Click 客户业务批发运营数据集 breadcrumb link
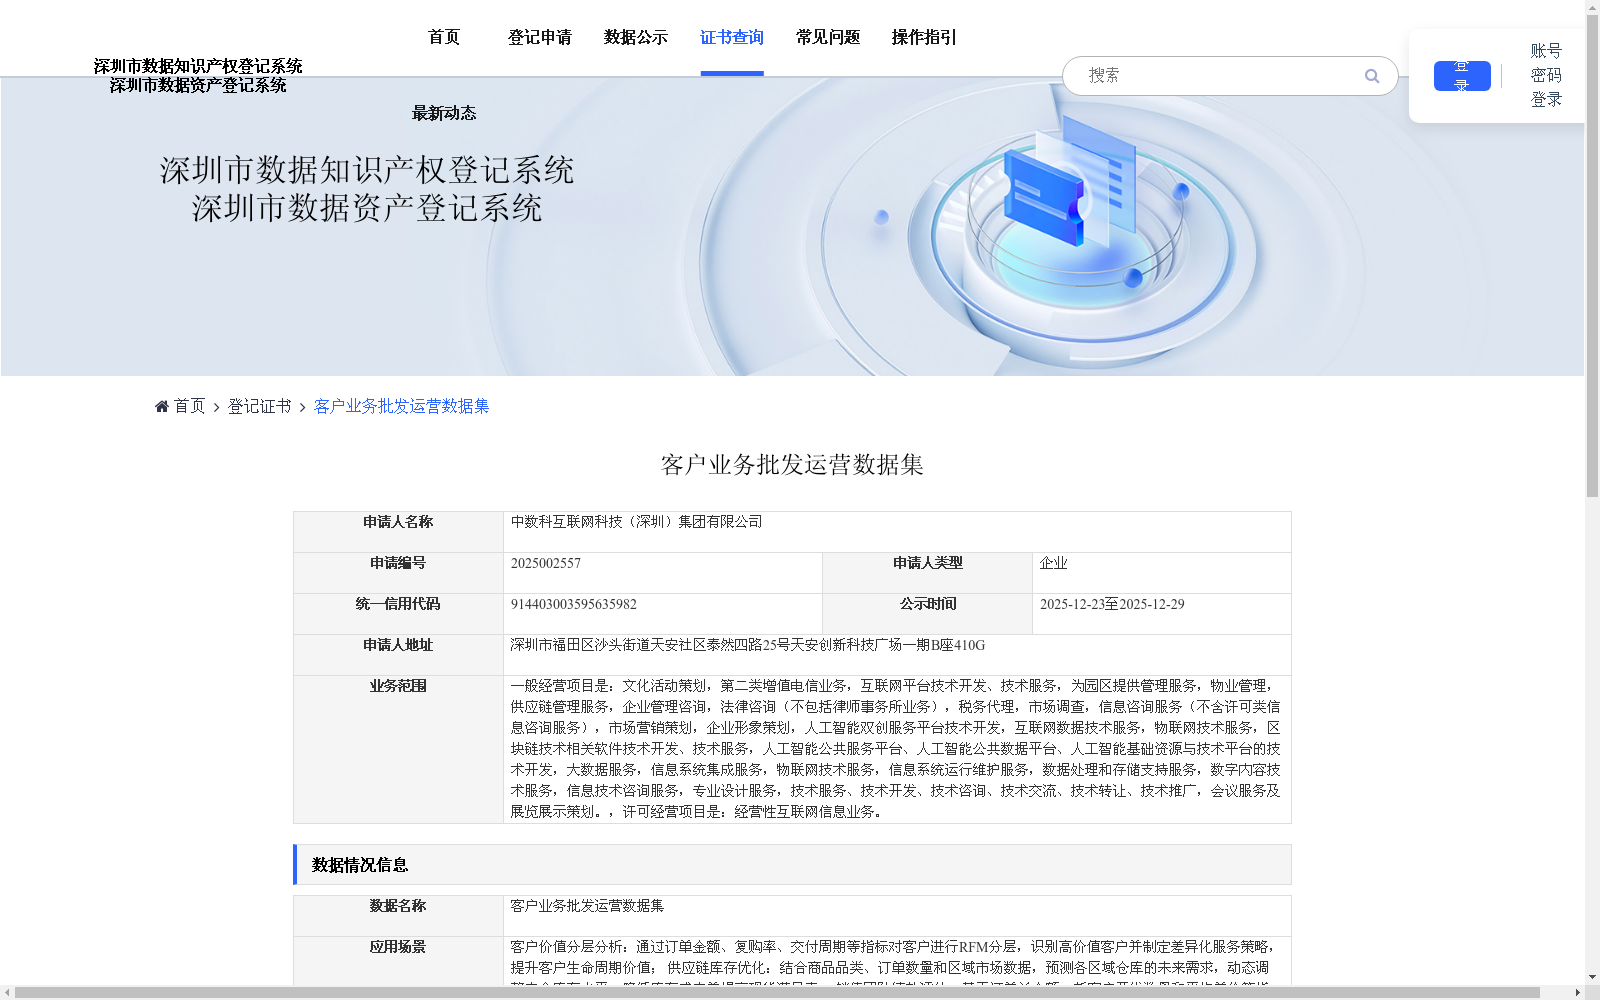1600x1000 pixels. pos(402,406)
